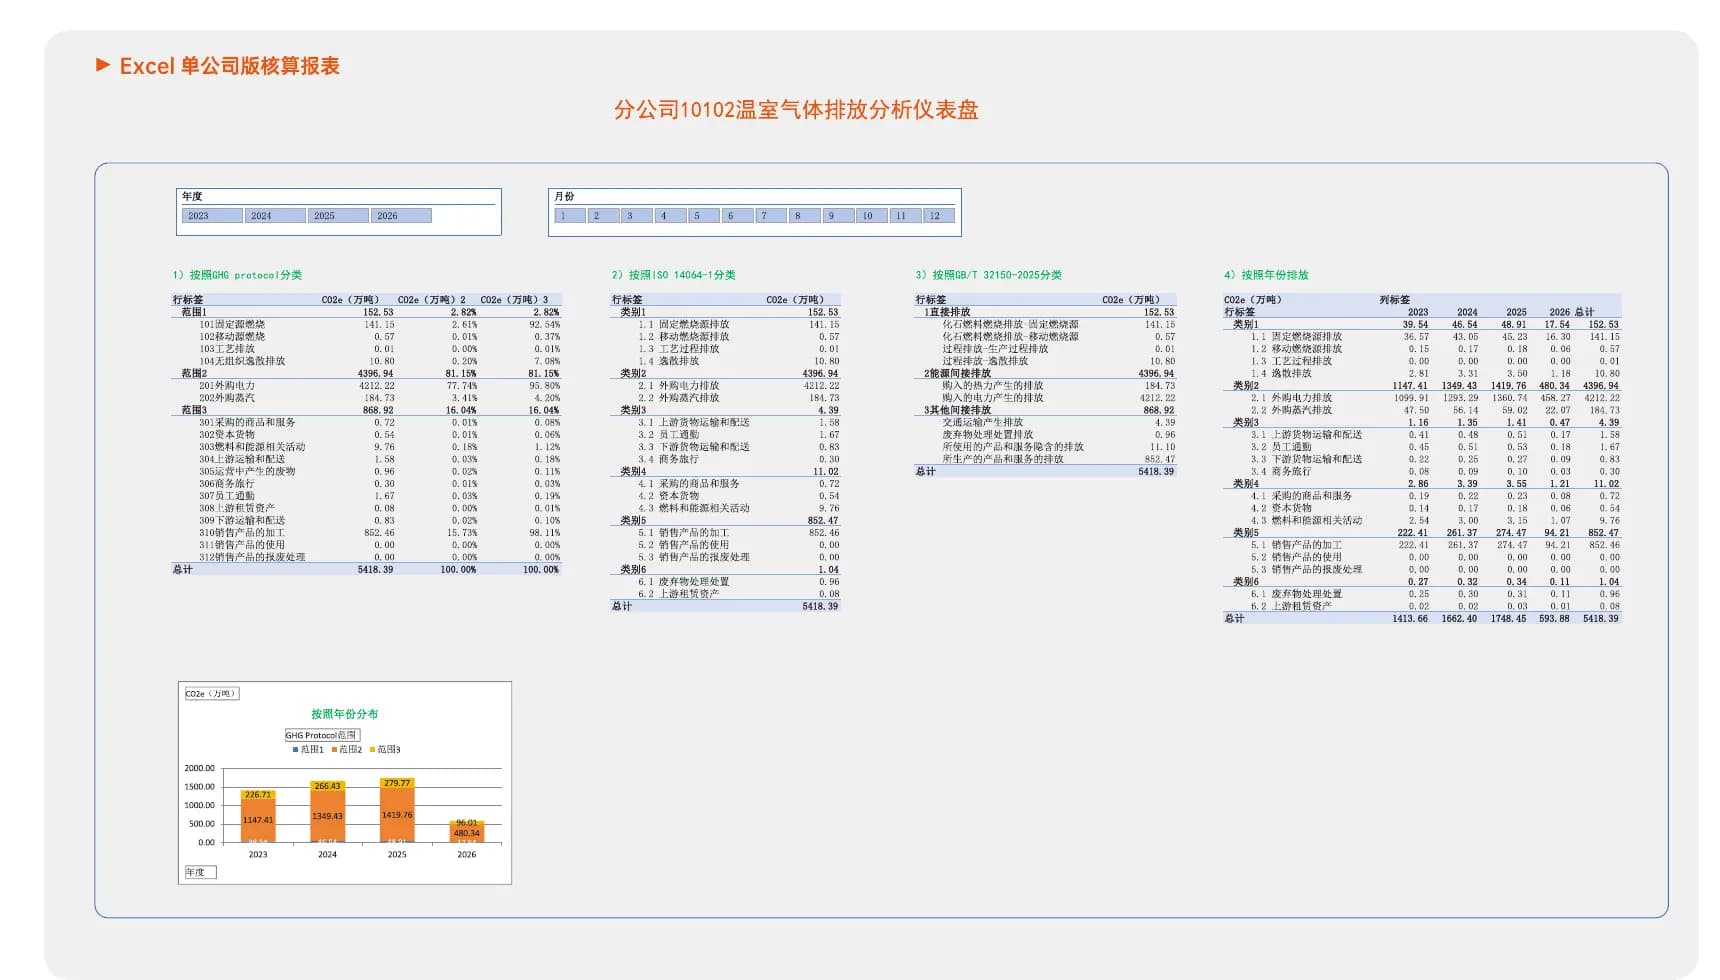Viewport: 1720px width, 980px height.
Task: Select month 10 in 月份 slicer
Action: tap(872, 216)
